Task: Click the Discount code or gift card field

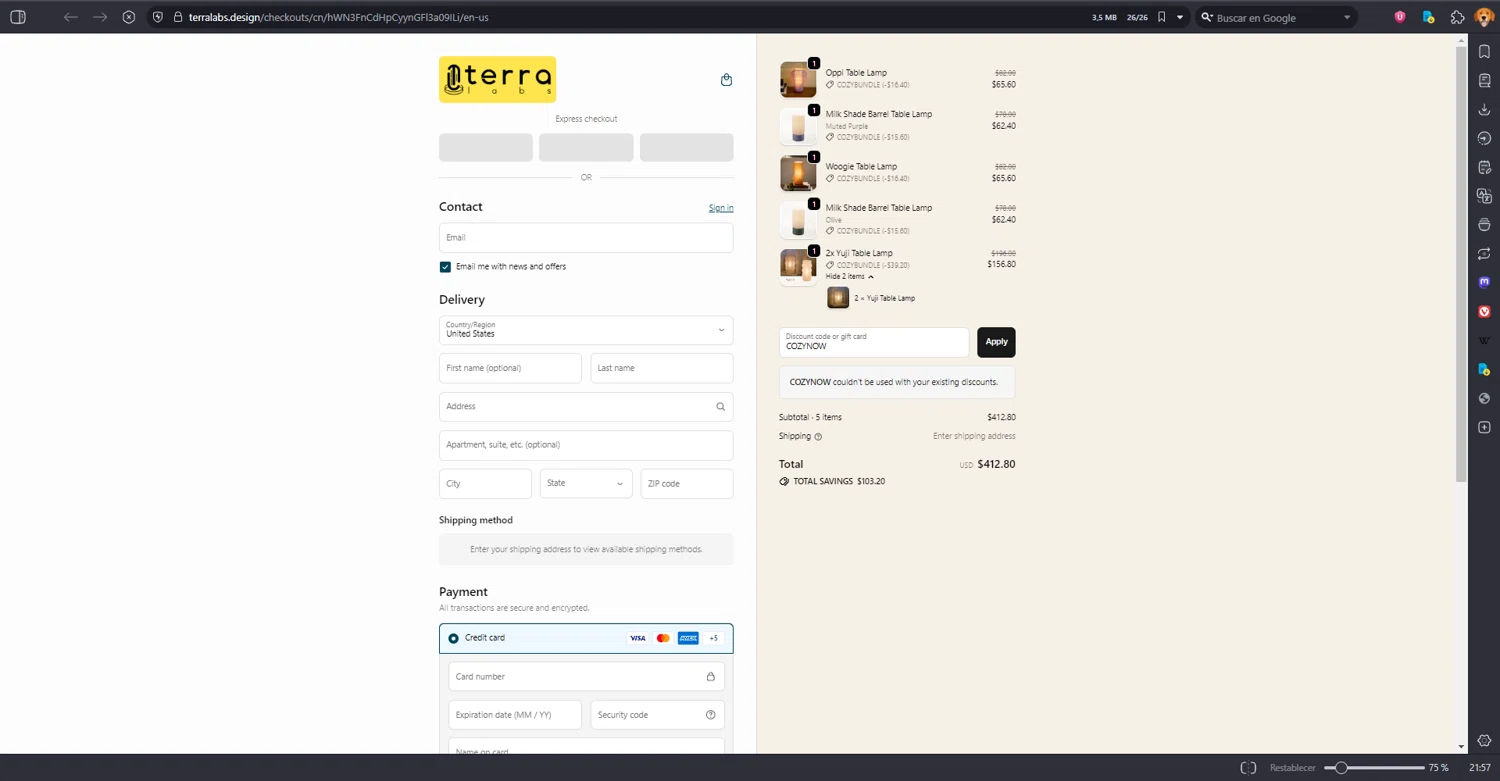Action: click(x=874, y=342)
